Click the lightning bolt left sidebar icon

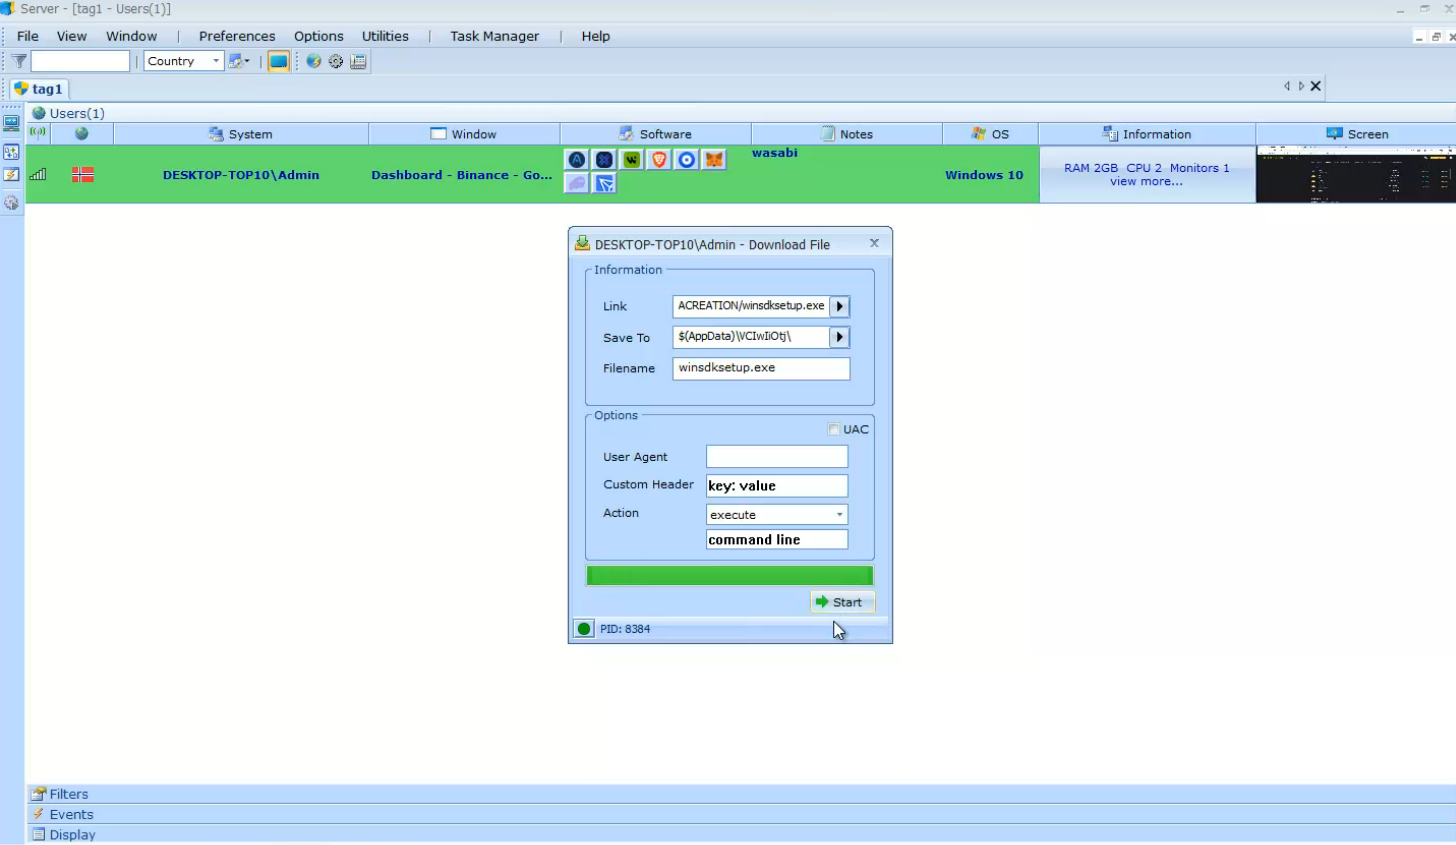[x=11, y=175]
